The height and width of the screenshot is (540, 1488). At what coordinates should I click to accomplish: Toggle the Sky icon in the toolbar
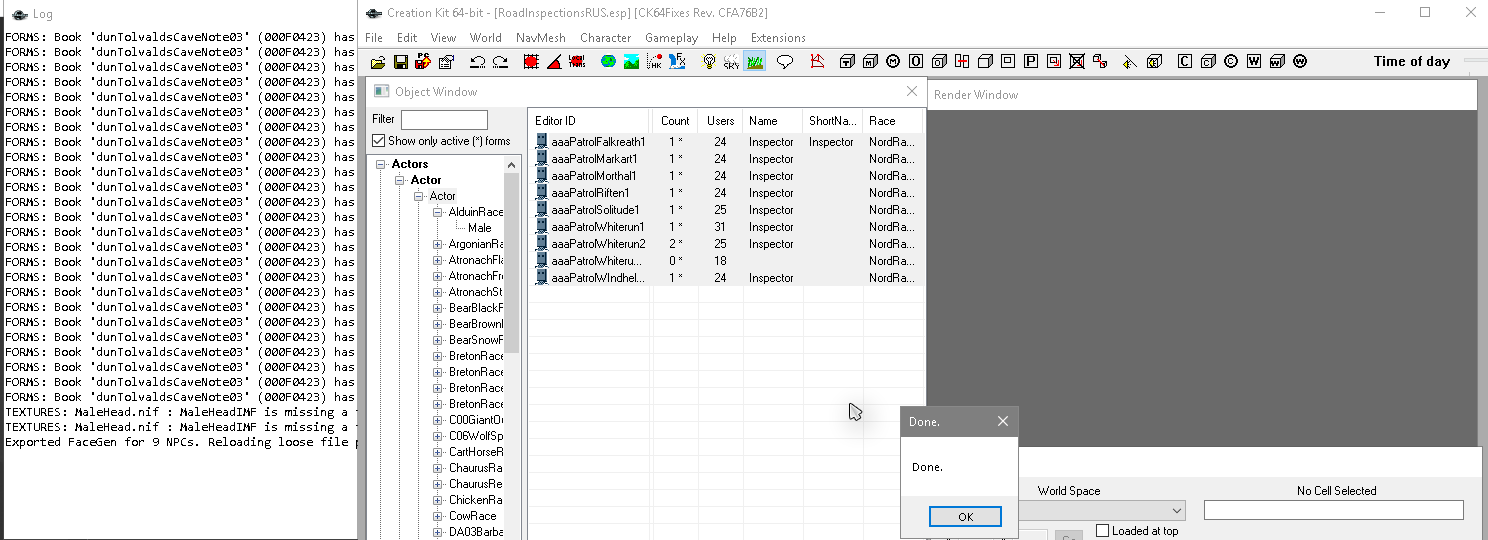pos(732,62)
